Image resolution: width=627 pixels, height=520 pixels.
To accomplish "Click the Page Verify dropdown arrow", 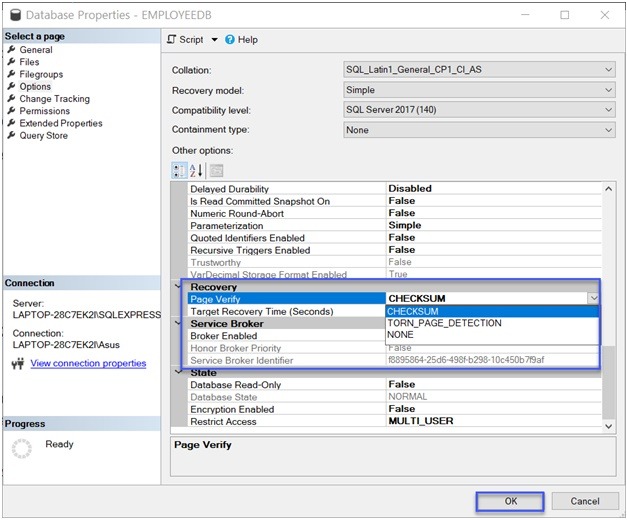I will point(593,298).
